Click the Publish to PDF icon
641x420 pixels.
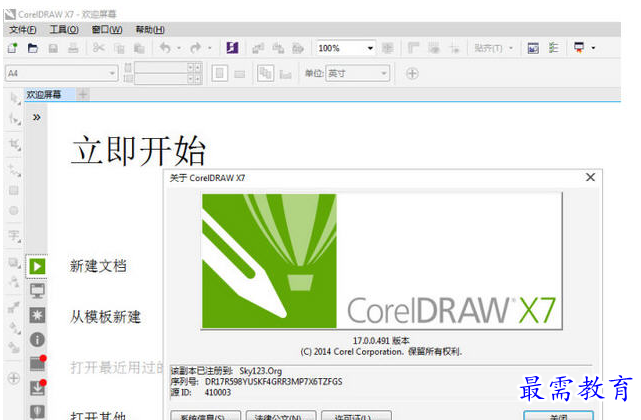(x=298, y=48)
